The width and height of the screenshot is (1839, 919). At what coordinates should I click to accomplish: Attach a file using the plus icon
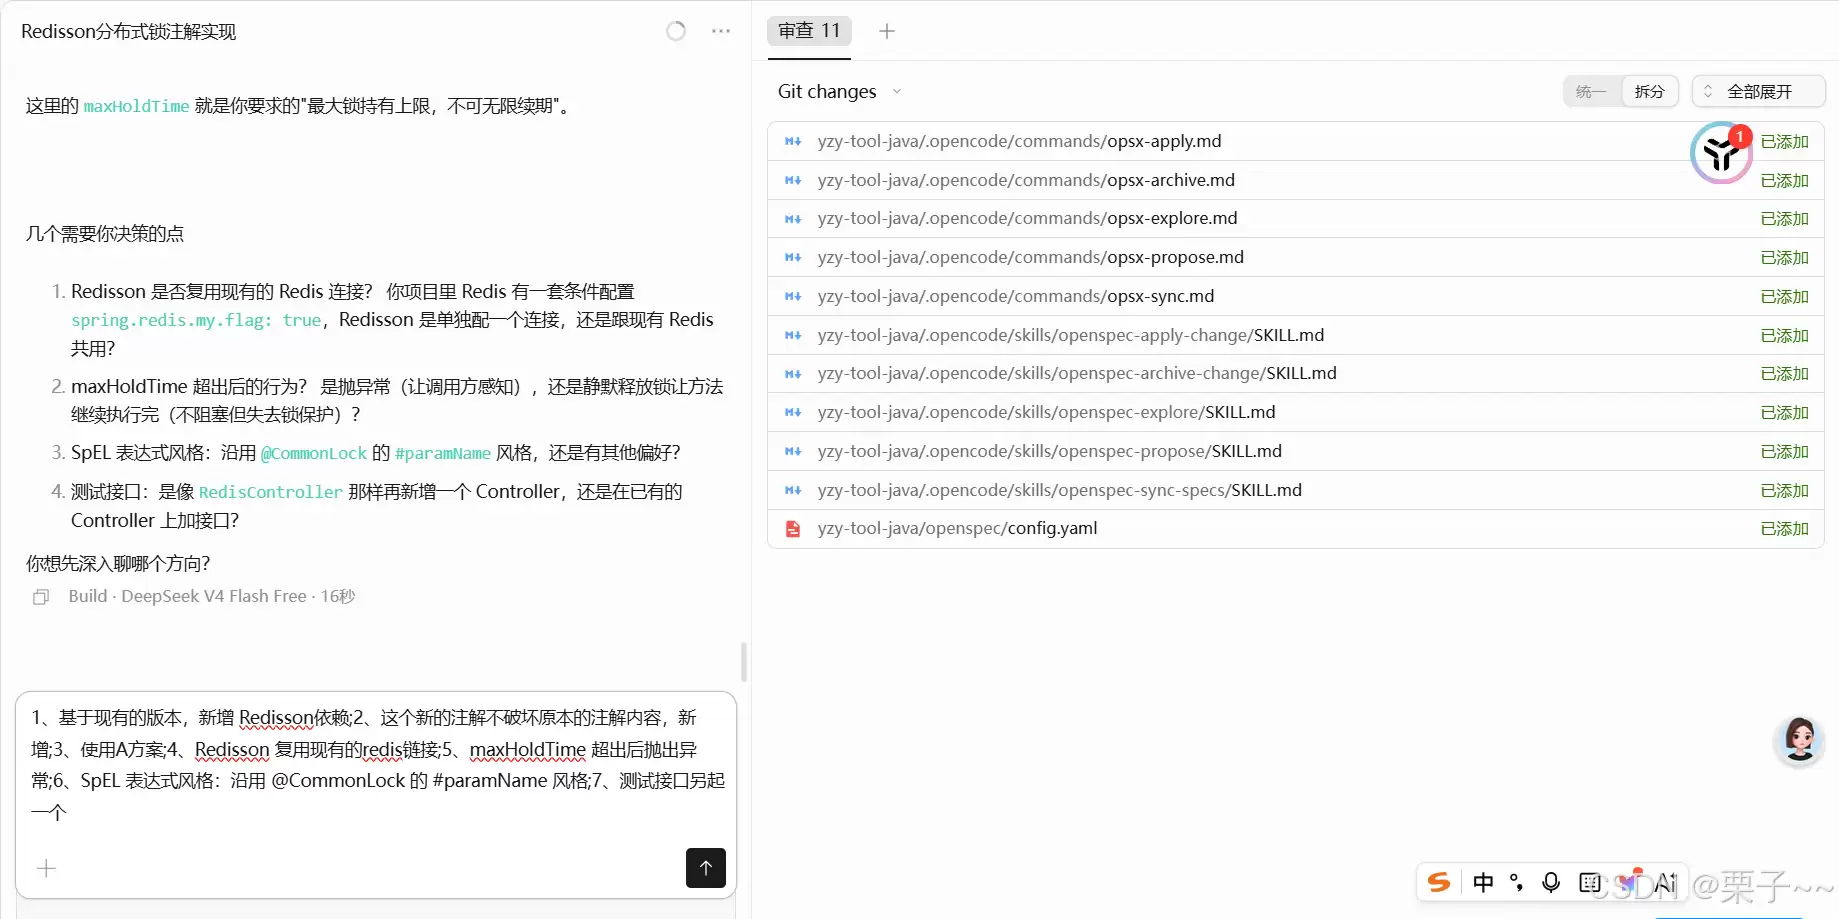pos(46,868)
